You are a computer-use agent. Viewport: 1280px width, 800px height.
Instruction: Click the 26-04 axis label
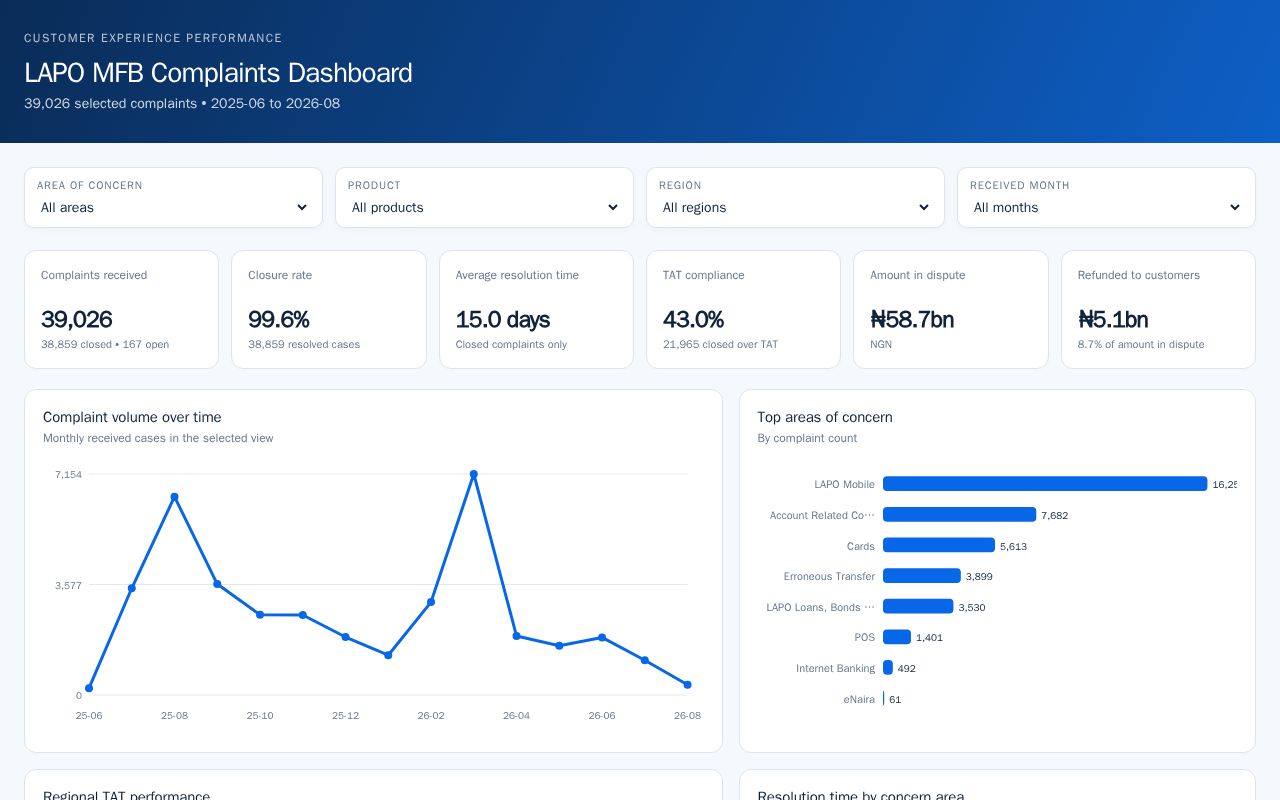point(516,716)
